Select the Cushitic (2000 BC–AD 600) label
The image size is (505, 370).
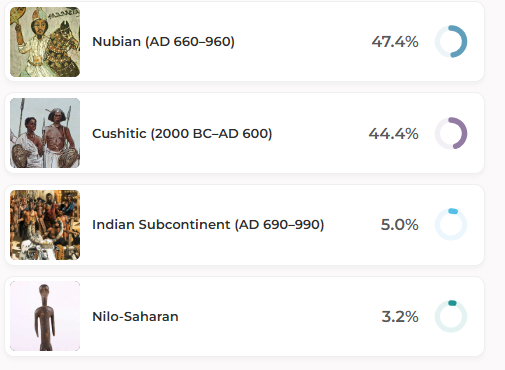pyautogui.click(x=182, y=134)
